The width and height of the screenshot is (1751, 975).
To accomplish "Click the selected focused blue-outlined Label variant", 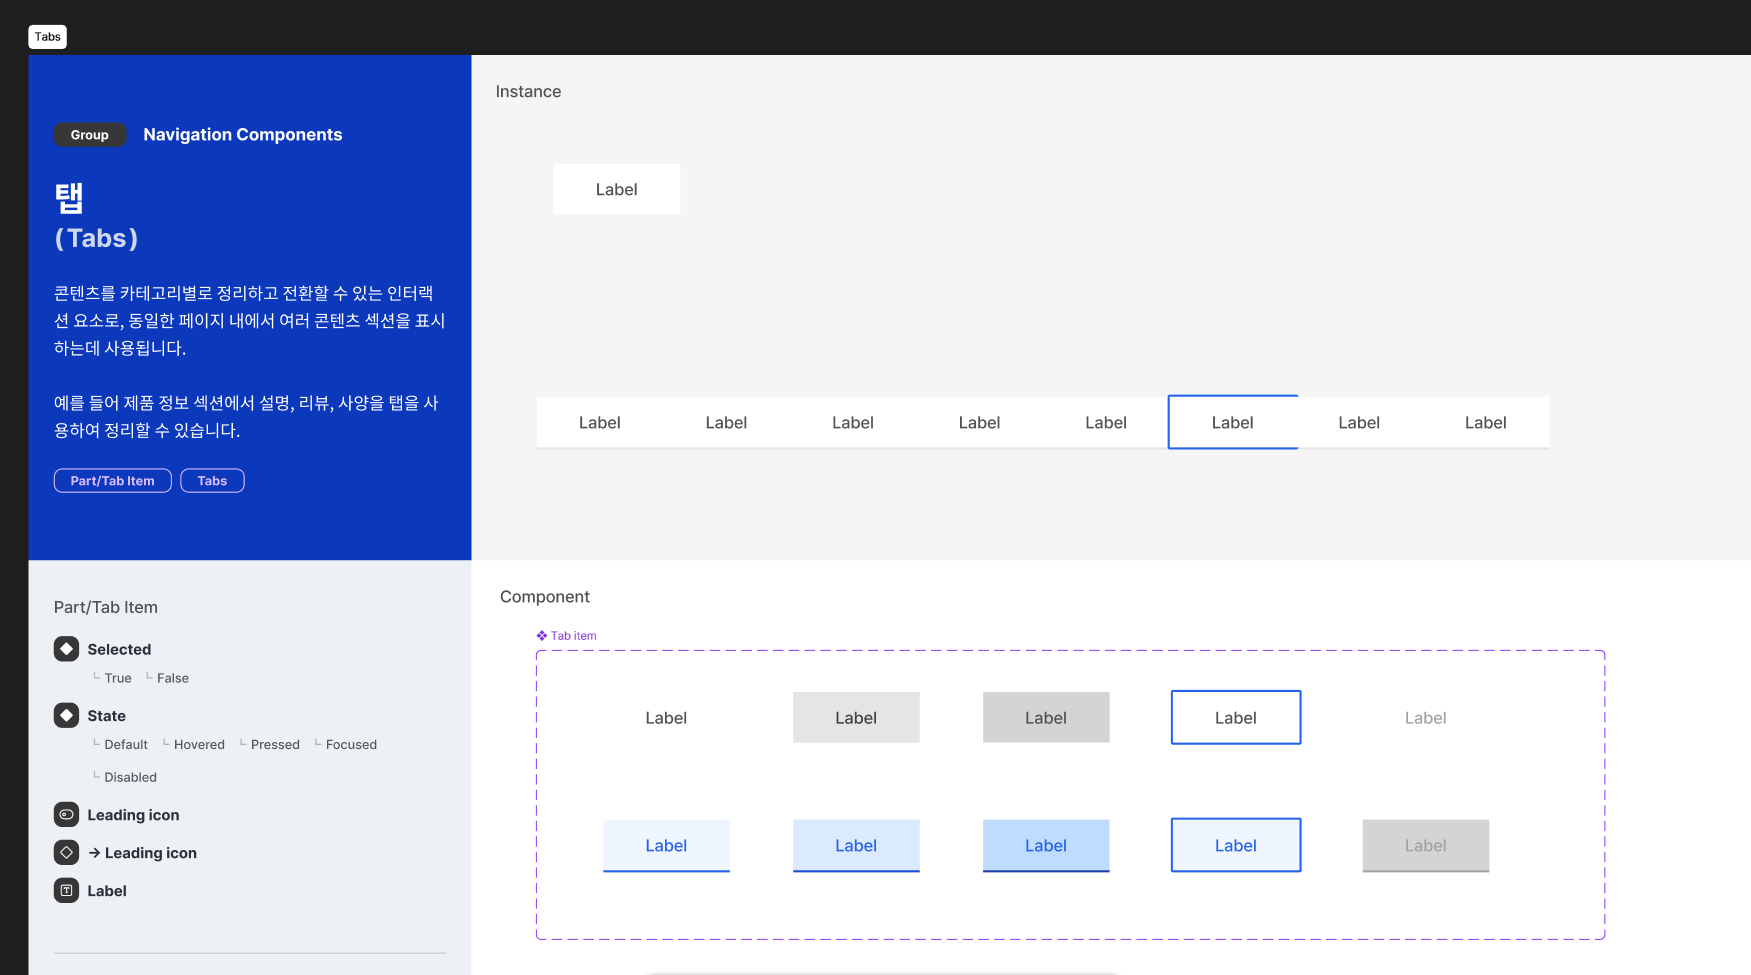I will pos(1236,845).
